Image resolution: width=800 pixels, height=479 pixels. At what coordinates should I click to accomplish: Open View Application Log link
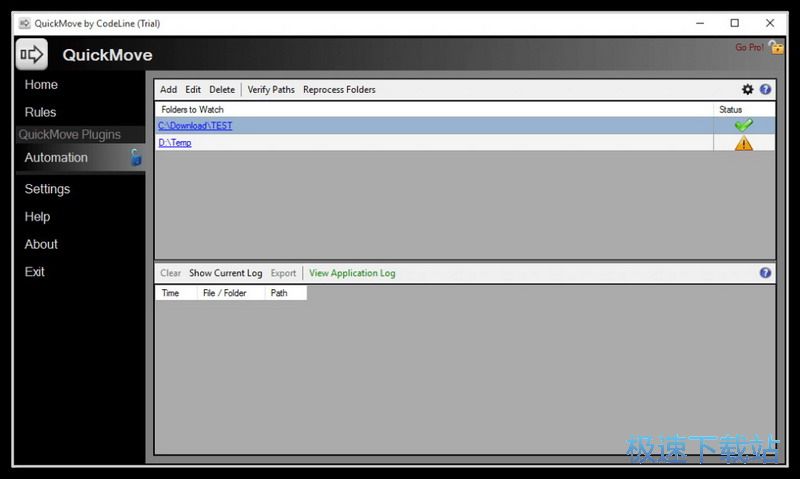[x=352, y=273]
